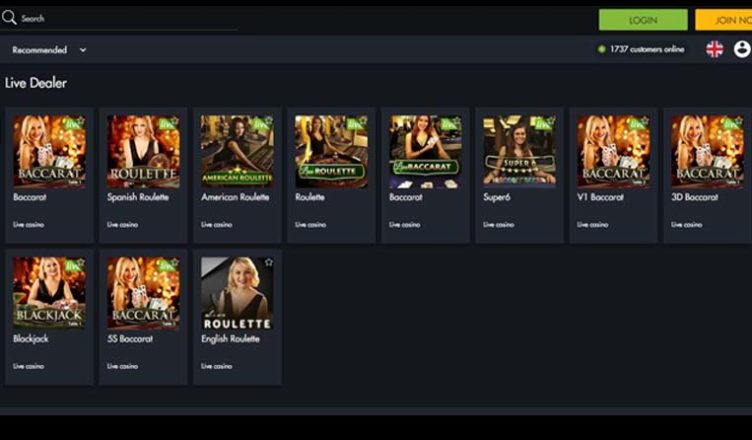This screenshot has width=752, height=440.
Task: Favorite English Roulette with its star
Action: 268,262
